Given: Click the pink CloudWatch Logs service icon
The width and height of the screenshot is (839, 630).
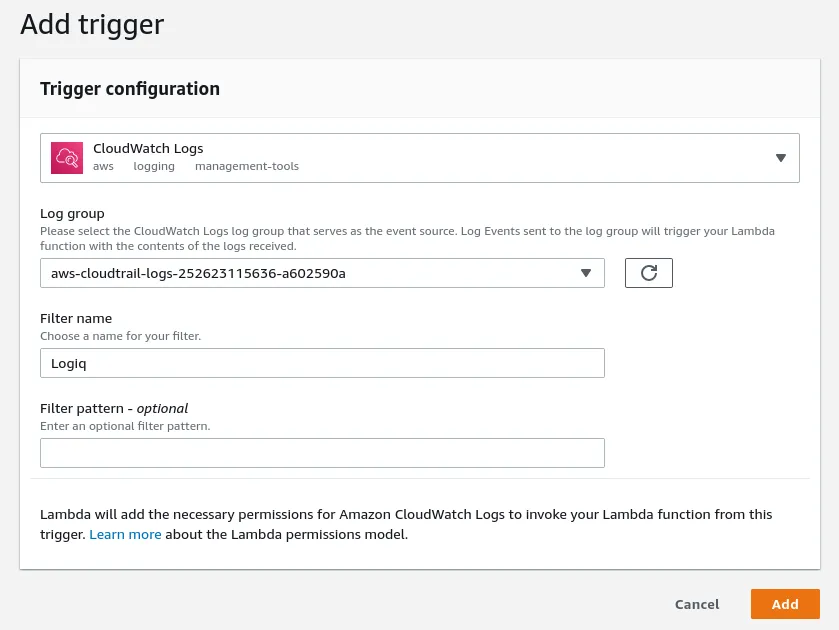Looking at the screenshot, I should [67, 158].
